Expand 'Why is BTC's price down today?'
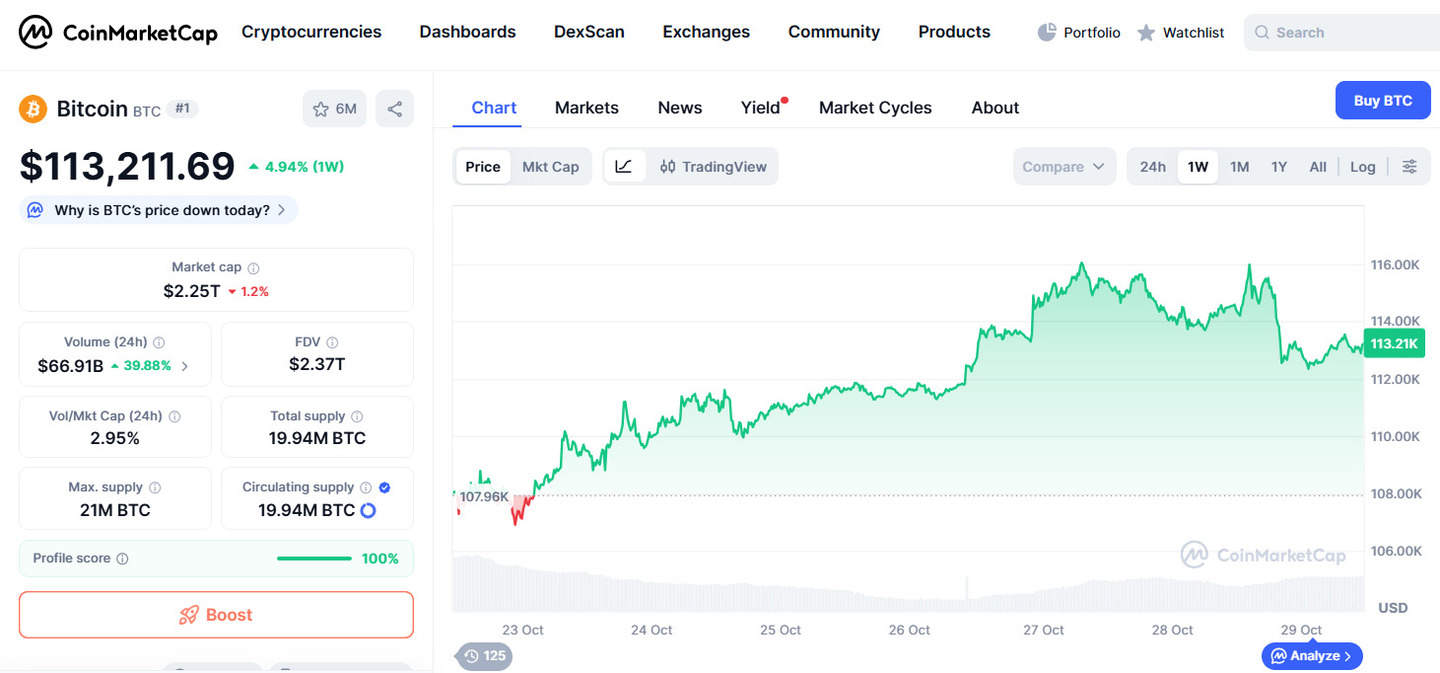Image resolution: width=1440 pixels, height=673 pixels. (160, 210)
